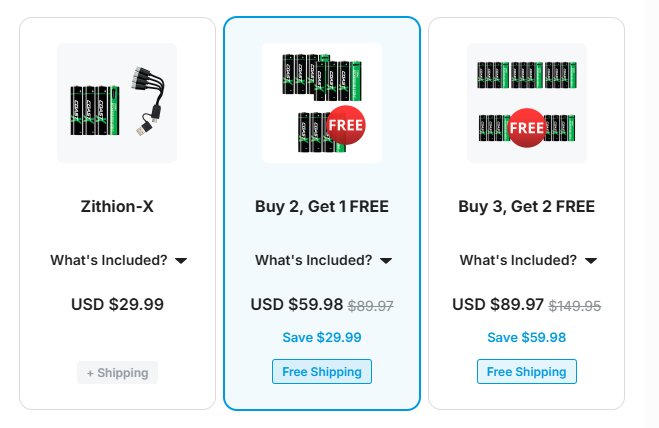Screen dimensions: 659x428
Task: Click the Save $59.98 text
Action: point(526,338)
